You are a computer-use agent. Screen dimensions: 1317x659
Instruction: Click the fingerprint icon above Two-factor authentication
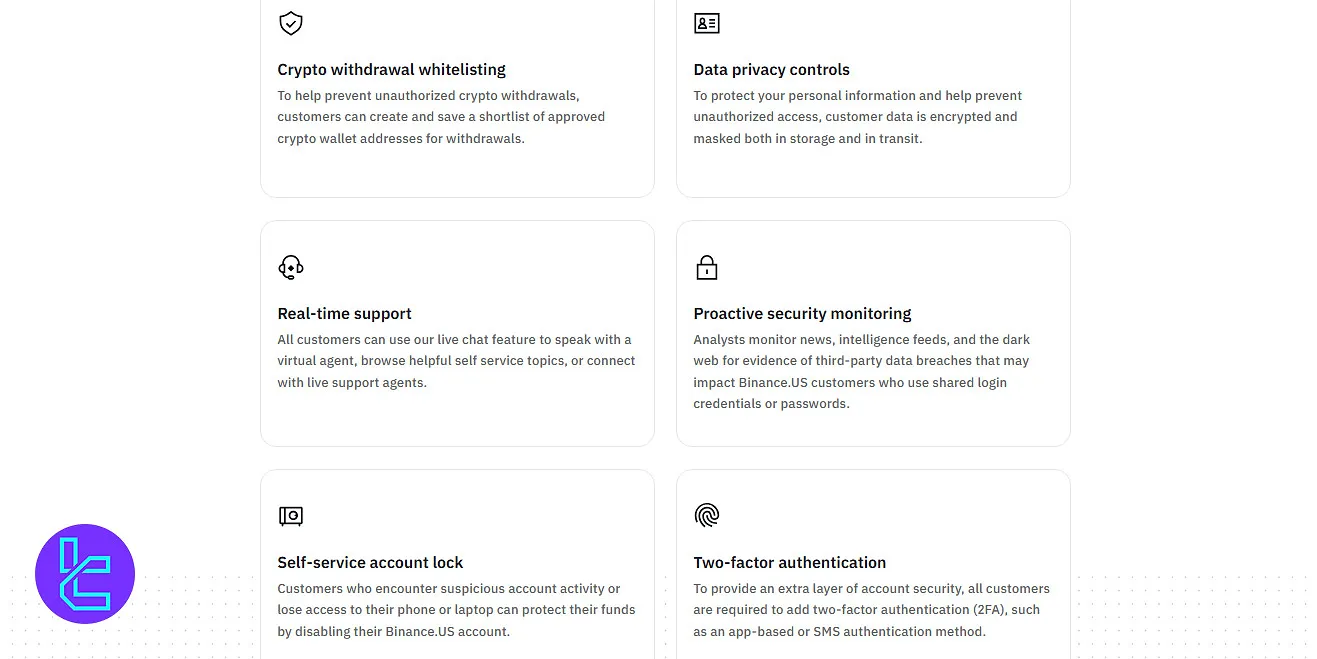[x=706, y=515]
